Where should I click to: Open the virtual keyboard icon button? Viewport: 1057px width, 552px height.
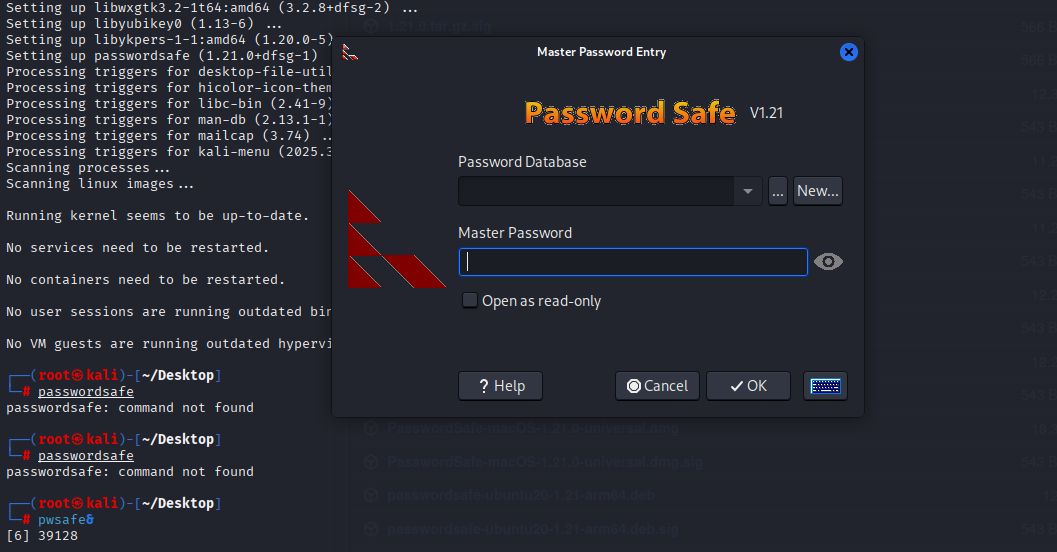coord(825,386)
